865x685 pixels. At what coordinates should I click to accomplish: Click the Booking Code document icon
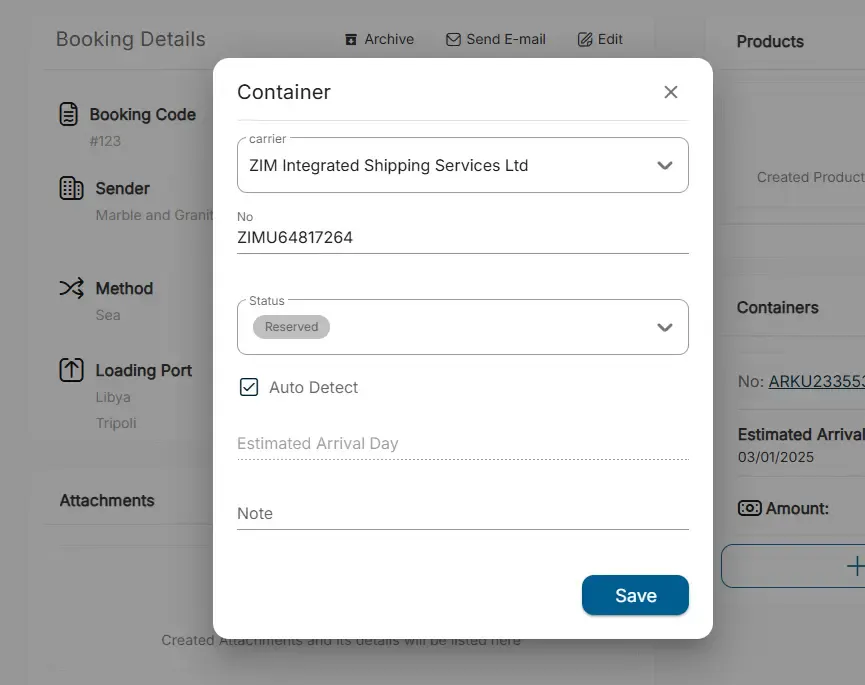[68, 114]
